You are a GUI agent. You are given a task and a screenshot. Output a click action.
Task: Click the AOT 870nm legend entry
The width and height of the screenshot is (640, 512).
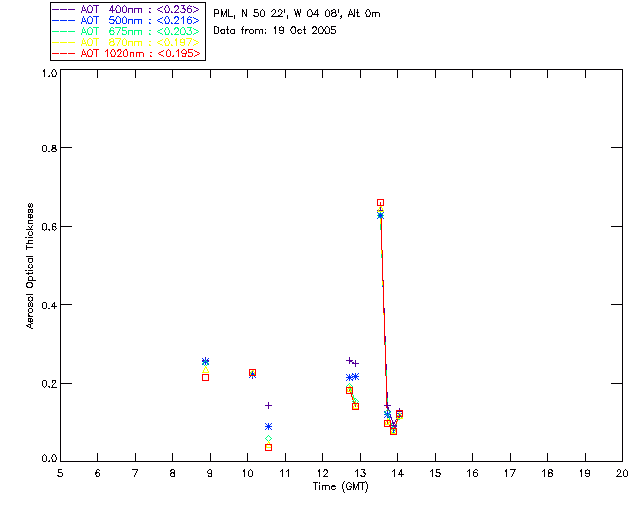point(126,42)
